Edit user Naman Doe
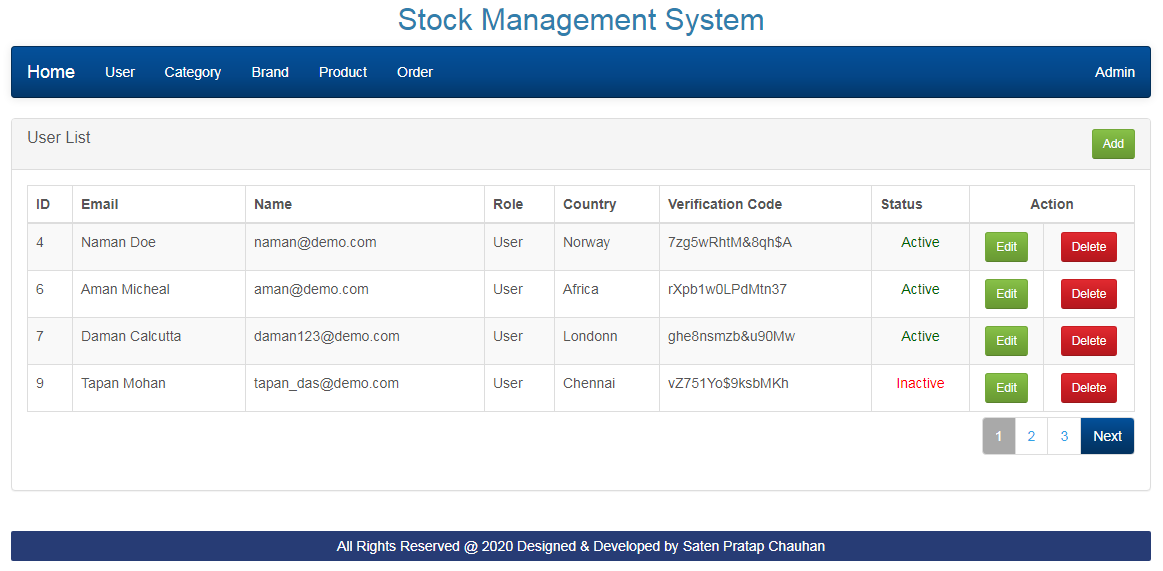This screenshot has width=1163, height=571. (1006, 247)
